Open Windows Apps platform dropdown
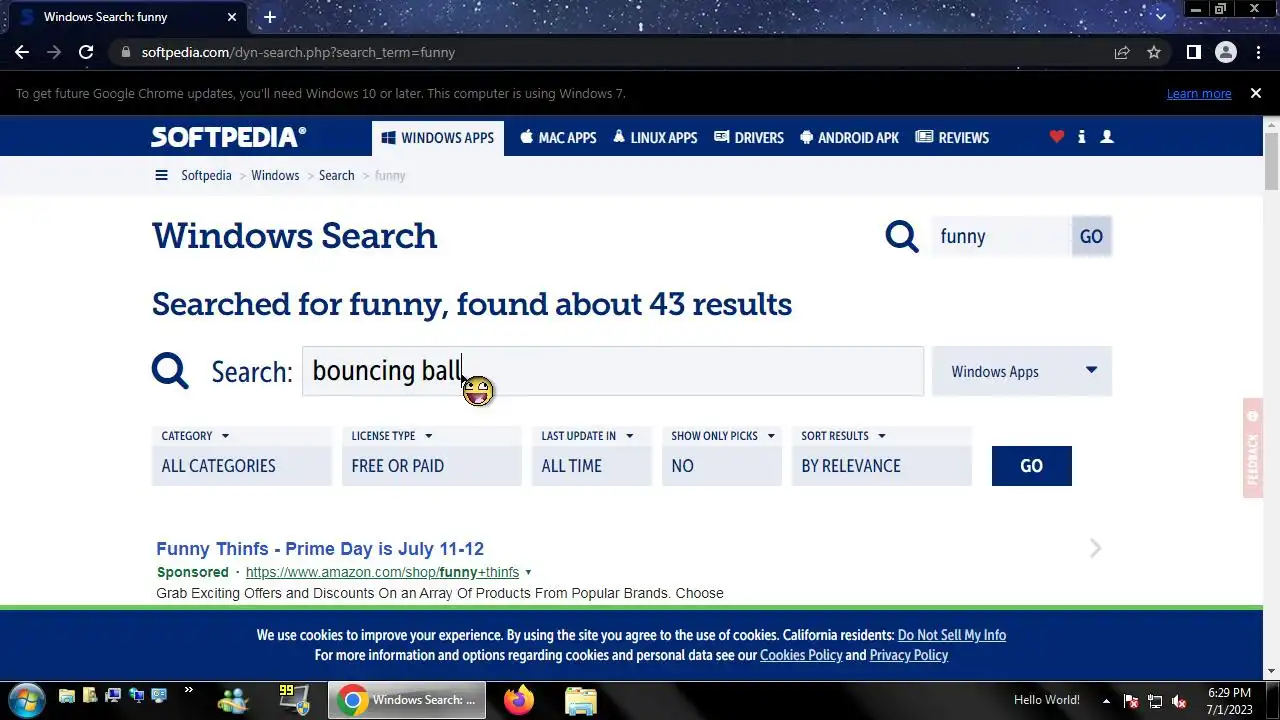 [x=1022, y=371]
